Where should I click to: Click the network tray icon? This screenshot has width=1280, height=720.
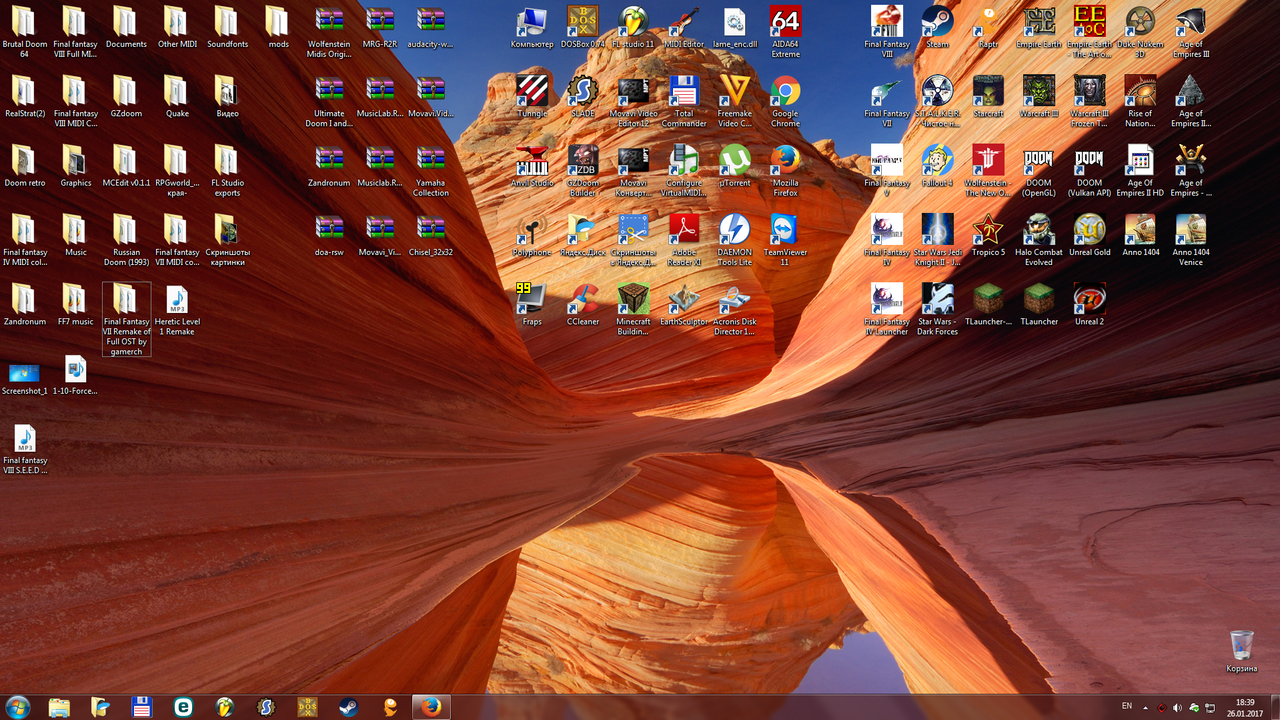point(1211,708)
